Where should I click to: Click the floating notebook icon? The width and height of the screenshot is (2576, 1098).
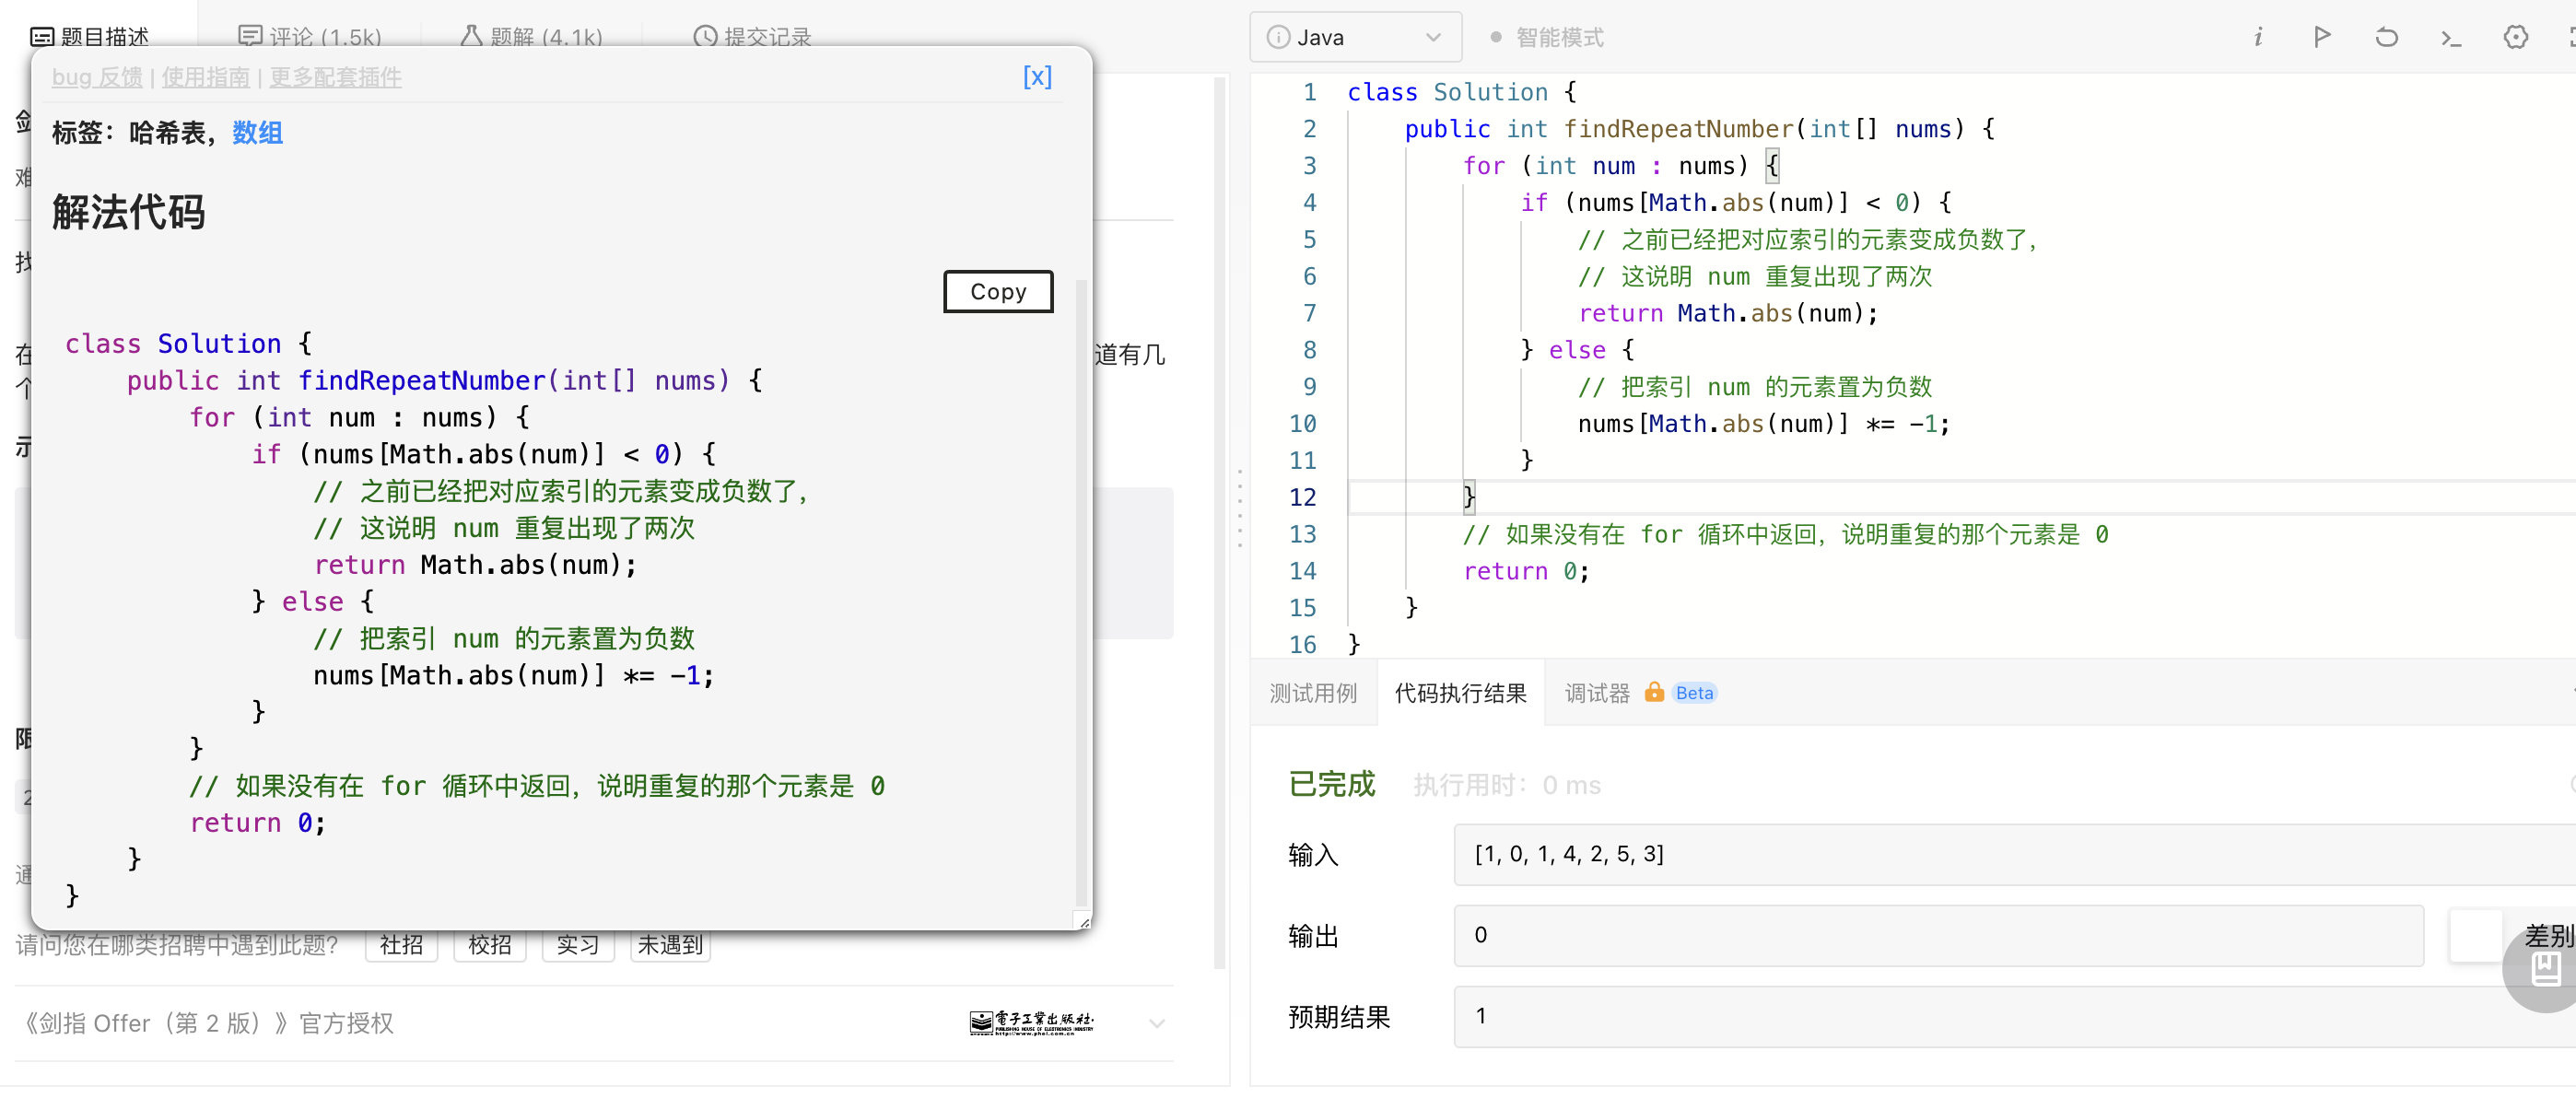pyautogui.click(x=2546, y=968)
